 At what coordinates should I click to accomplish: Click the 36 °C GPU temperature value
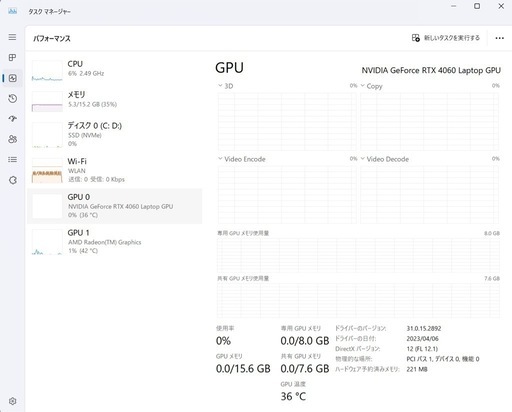coord(293,397)
